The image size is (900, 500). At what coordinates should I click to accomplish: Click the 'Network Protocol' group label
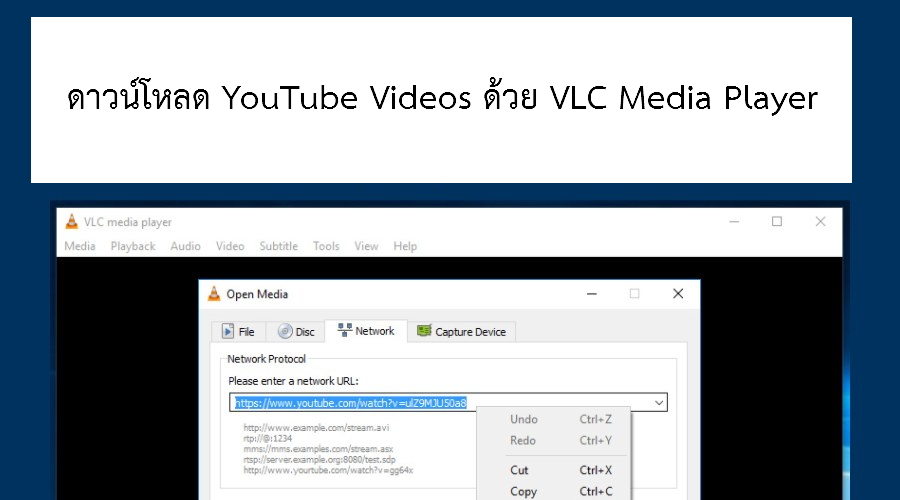coord(266,359)
